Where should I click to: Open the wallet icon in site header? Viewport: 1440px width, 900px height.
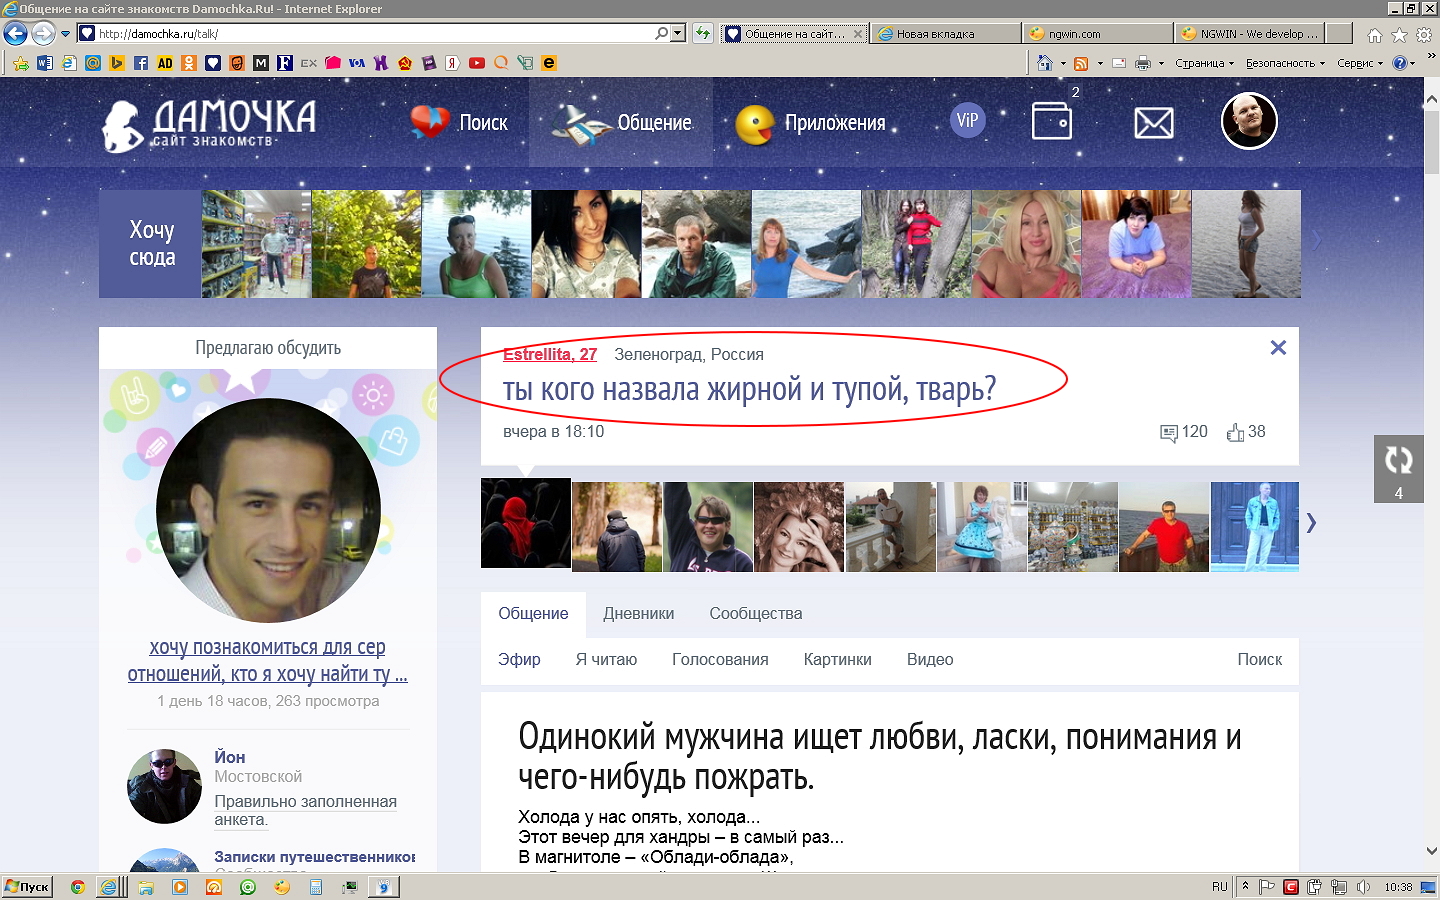1052,122
